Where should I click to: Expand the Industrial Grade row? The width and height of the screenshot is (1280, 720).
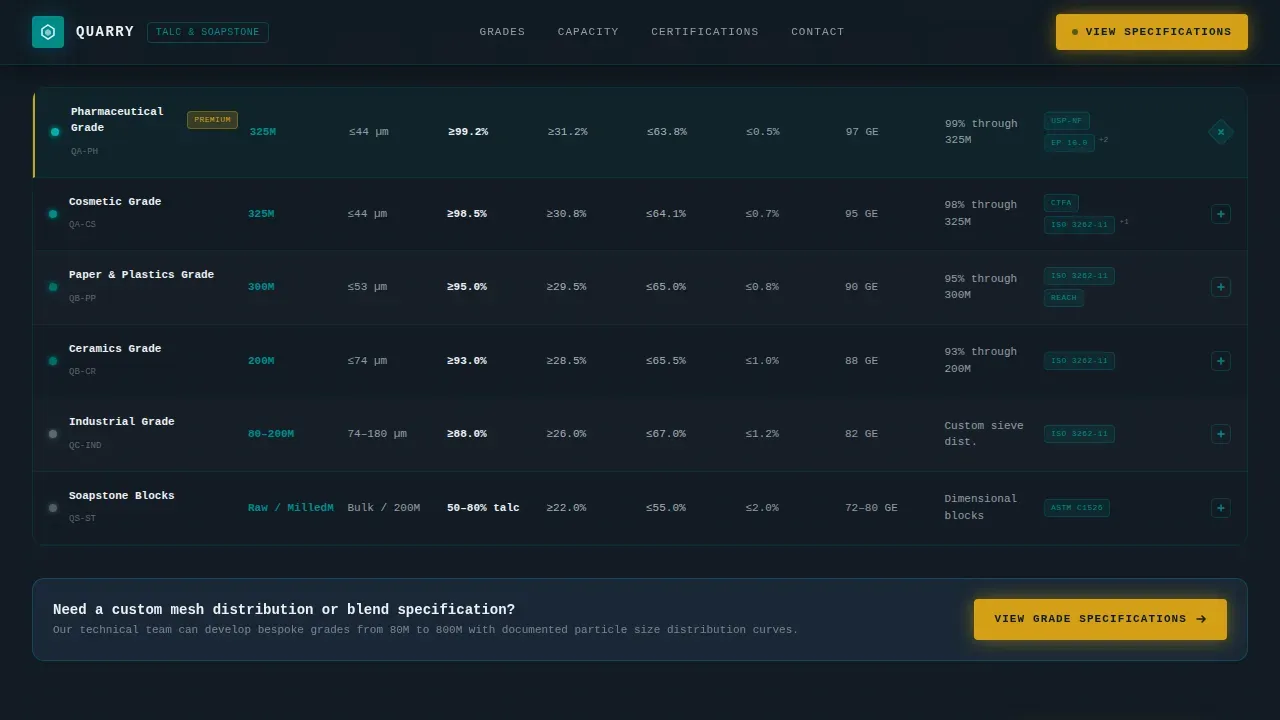pyautogui.click(x=1221, y=434)
